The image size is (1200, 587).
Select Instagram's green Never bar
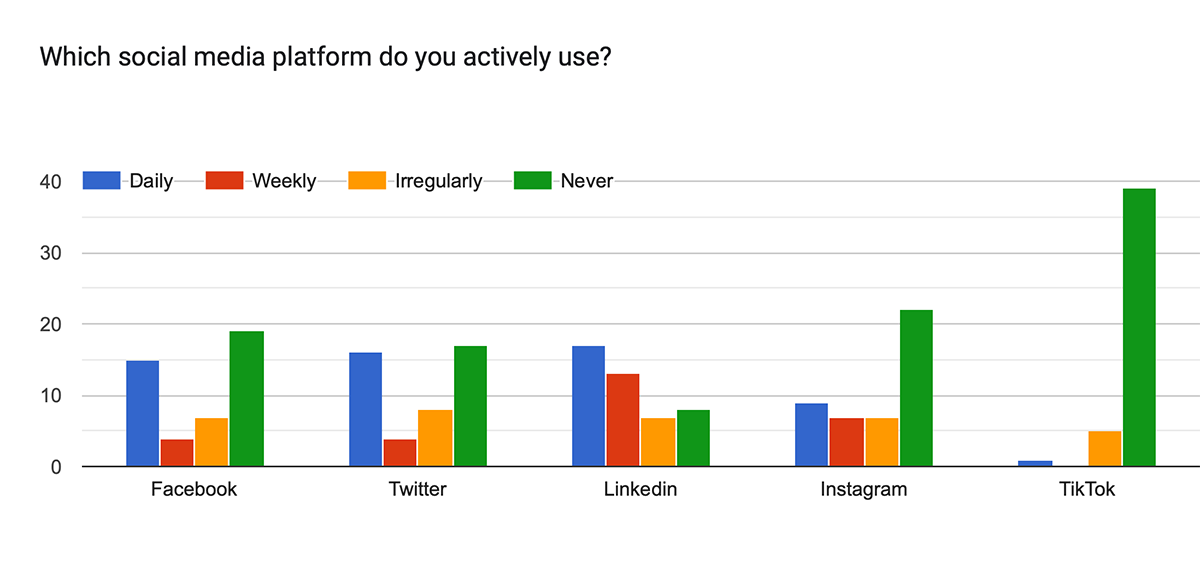pos(916,388)
